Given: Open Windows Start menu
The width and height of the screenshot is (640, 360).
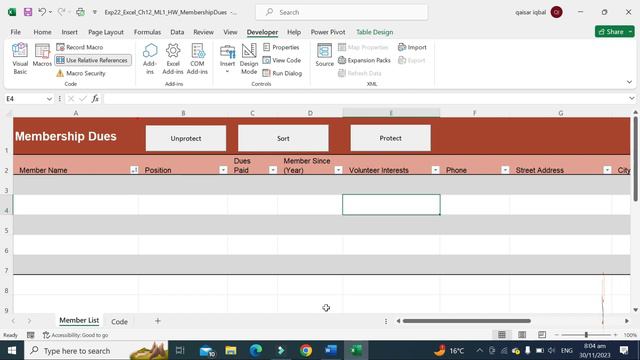Looking at the screenshot, I should pos(12,350).
